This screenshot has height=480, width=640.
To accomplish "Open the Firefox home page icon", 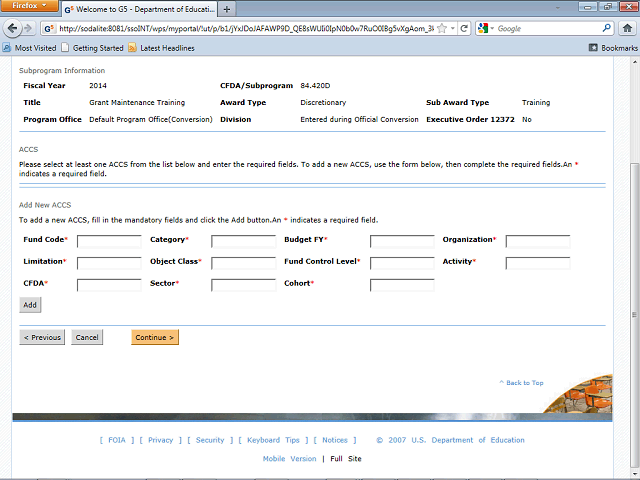I will 627,28.
